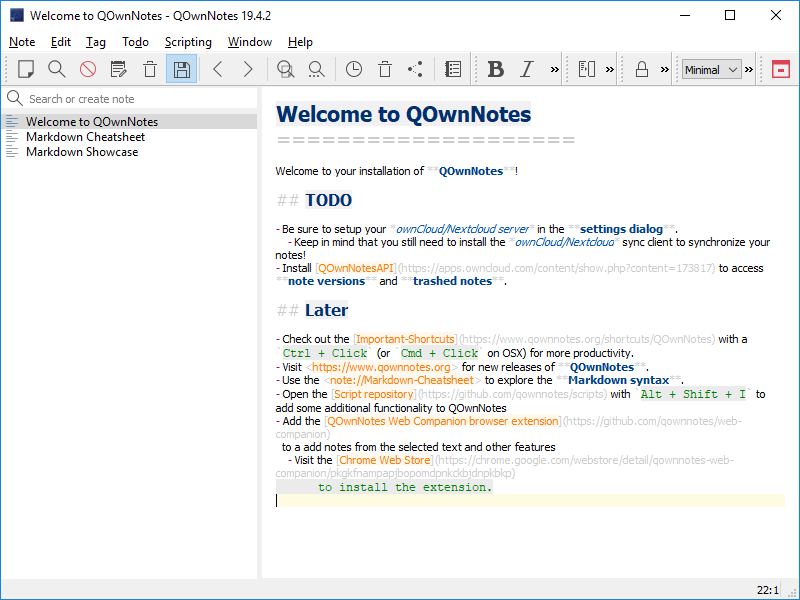Open the Markdown Showcase note

[82, 152]
